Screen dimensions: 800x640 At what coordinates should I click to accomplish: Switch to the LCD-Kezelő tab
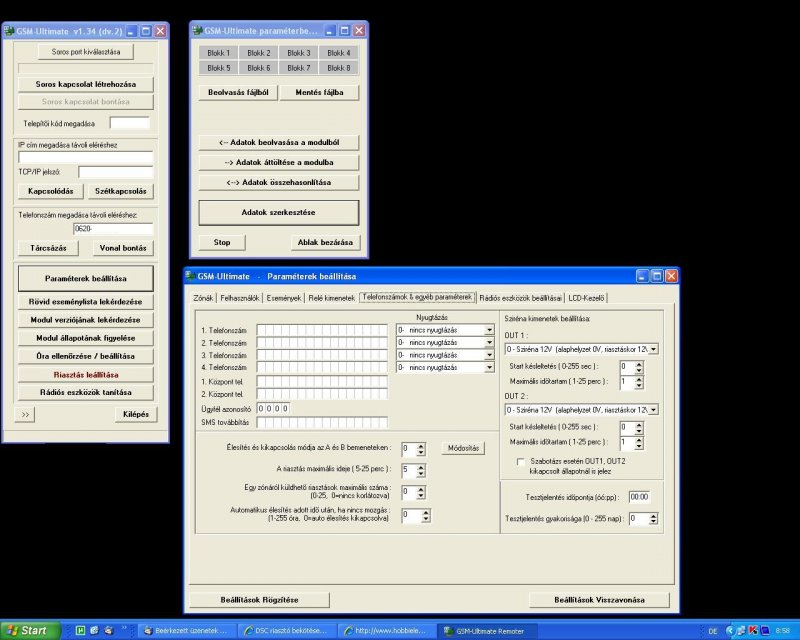point(586,298)
